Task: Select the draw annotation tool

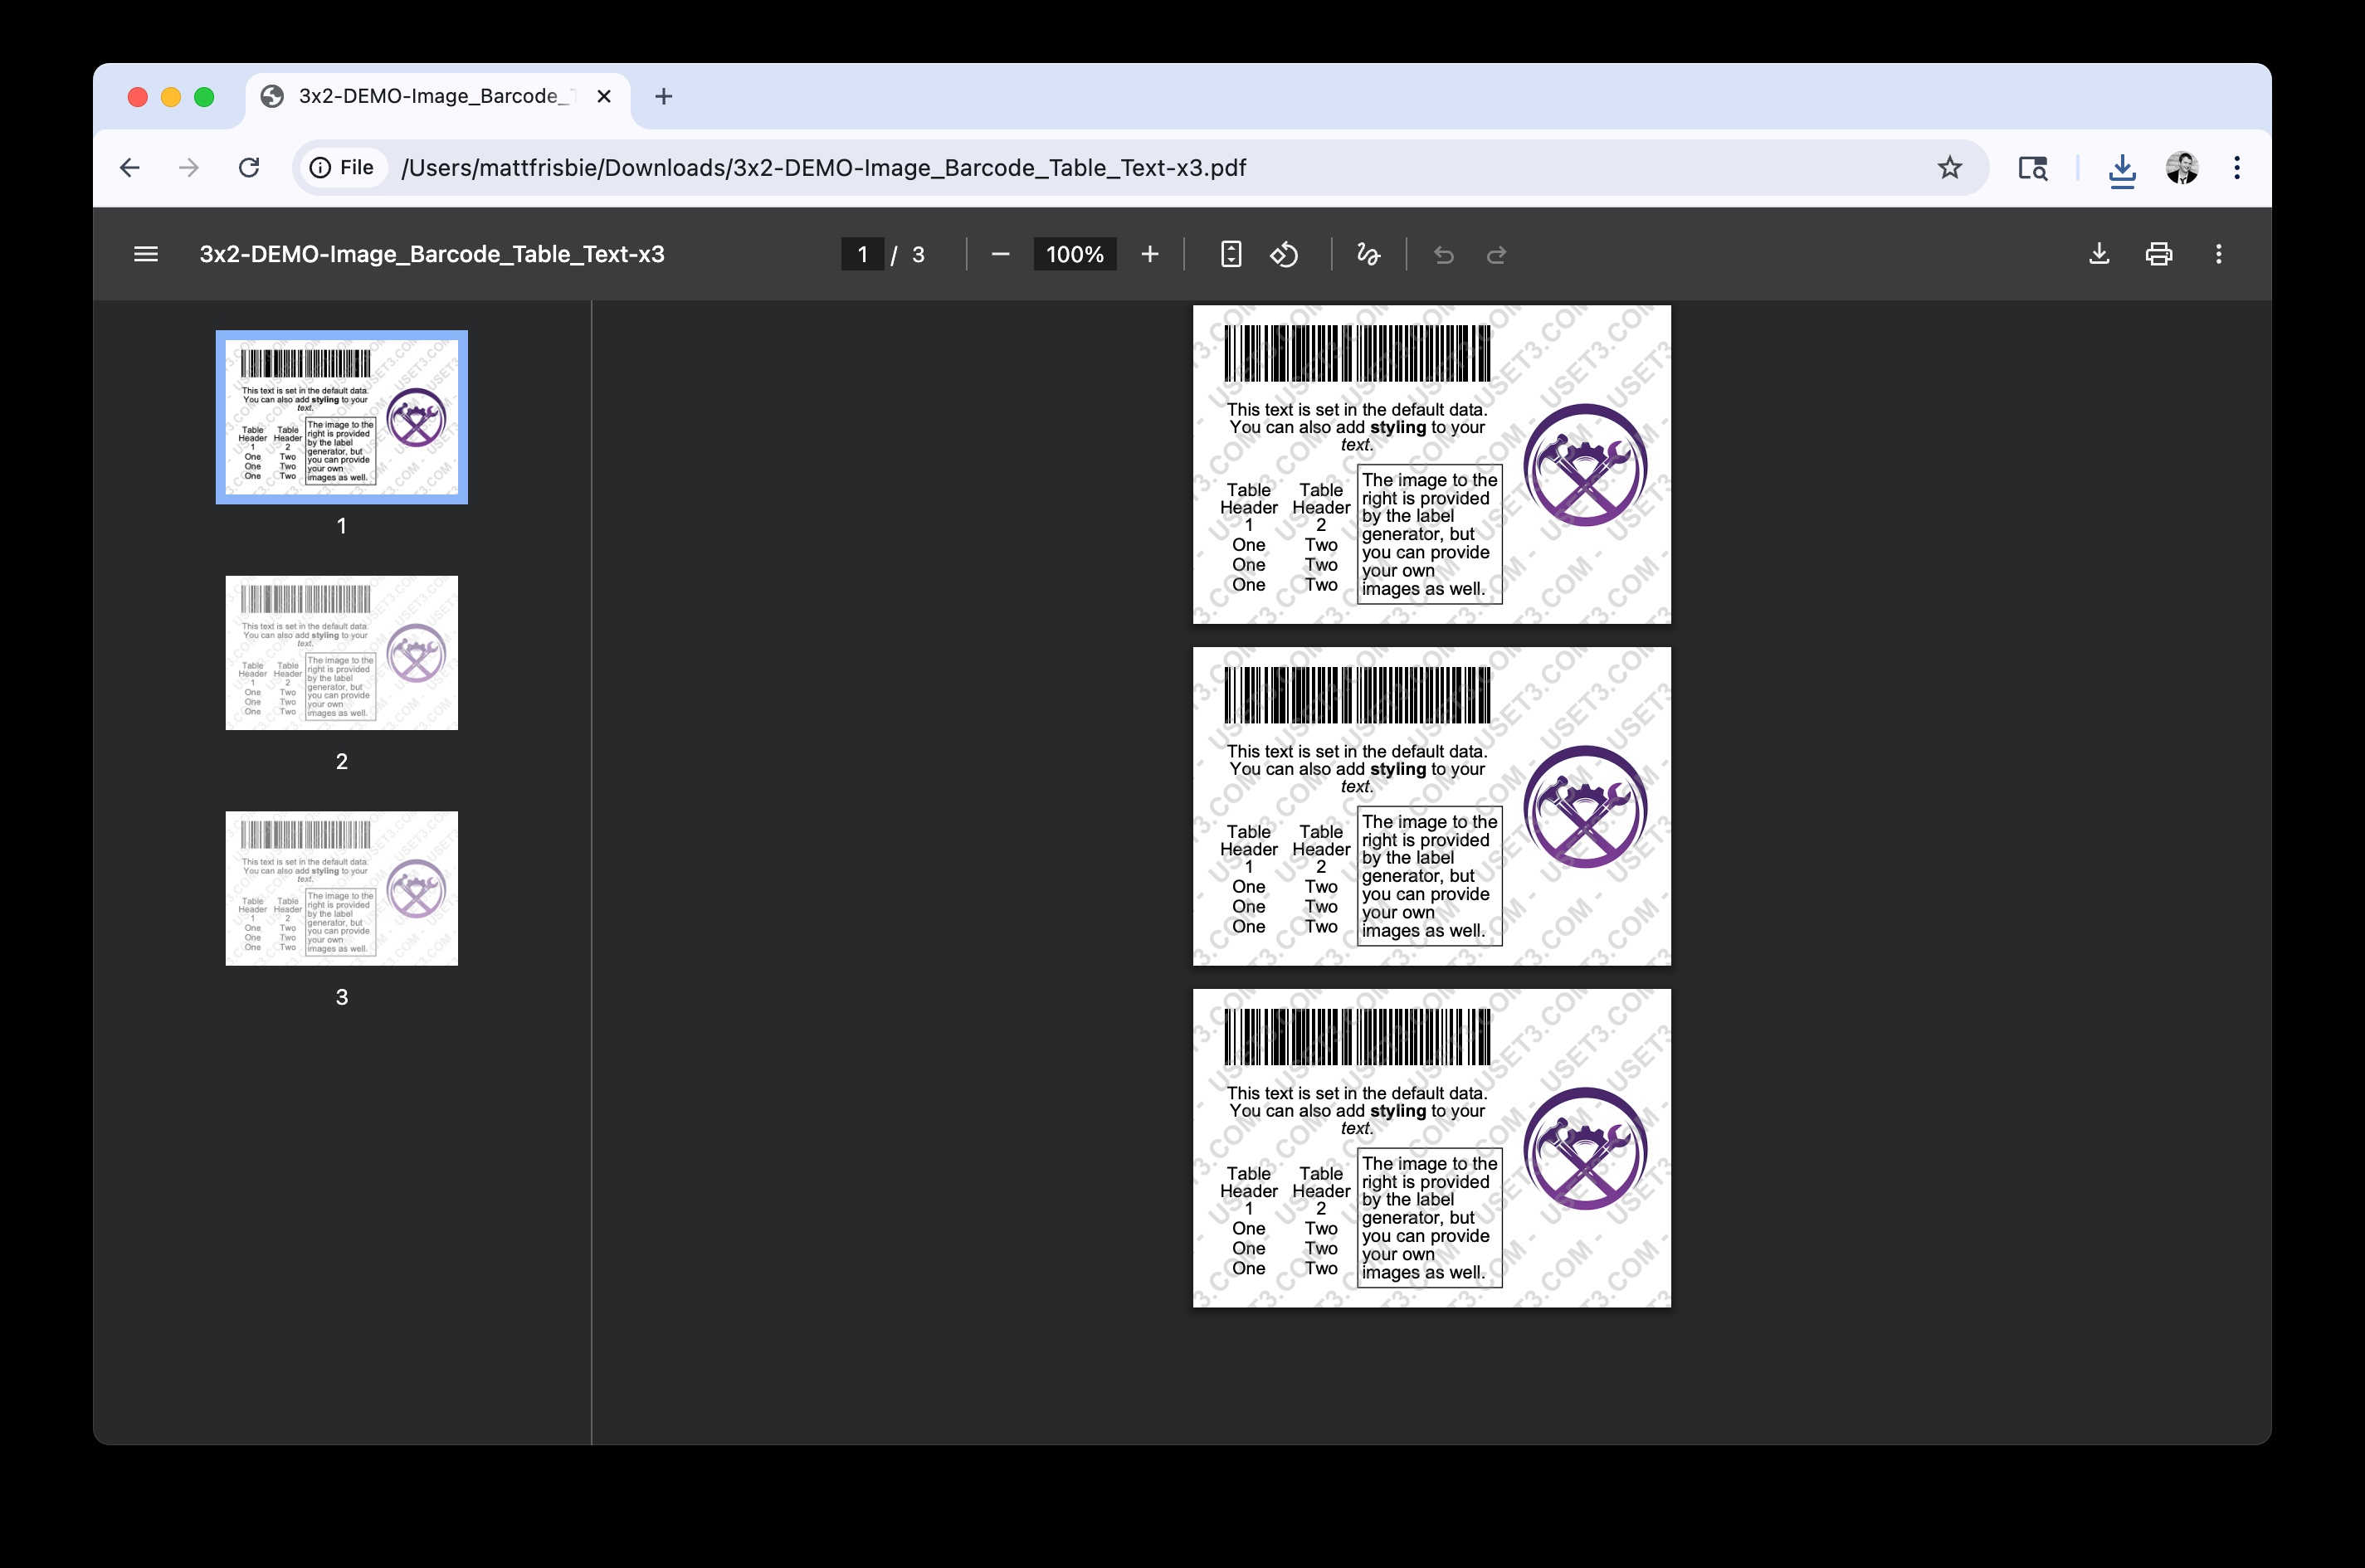Action: pyautogui.click(x=1368, y=254)
